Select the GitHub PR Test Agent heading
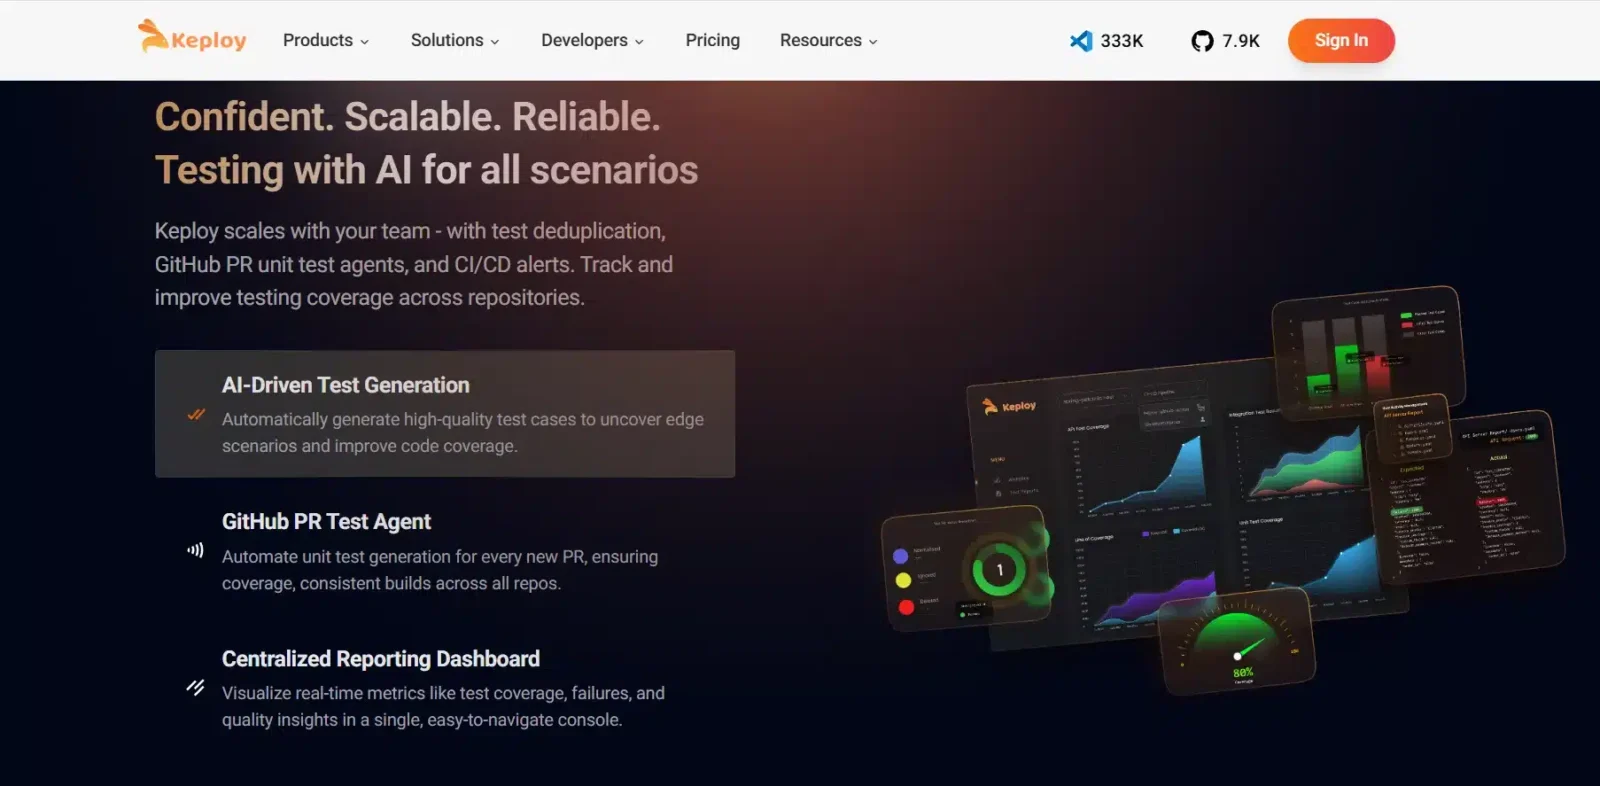 click(326, 521)
